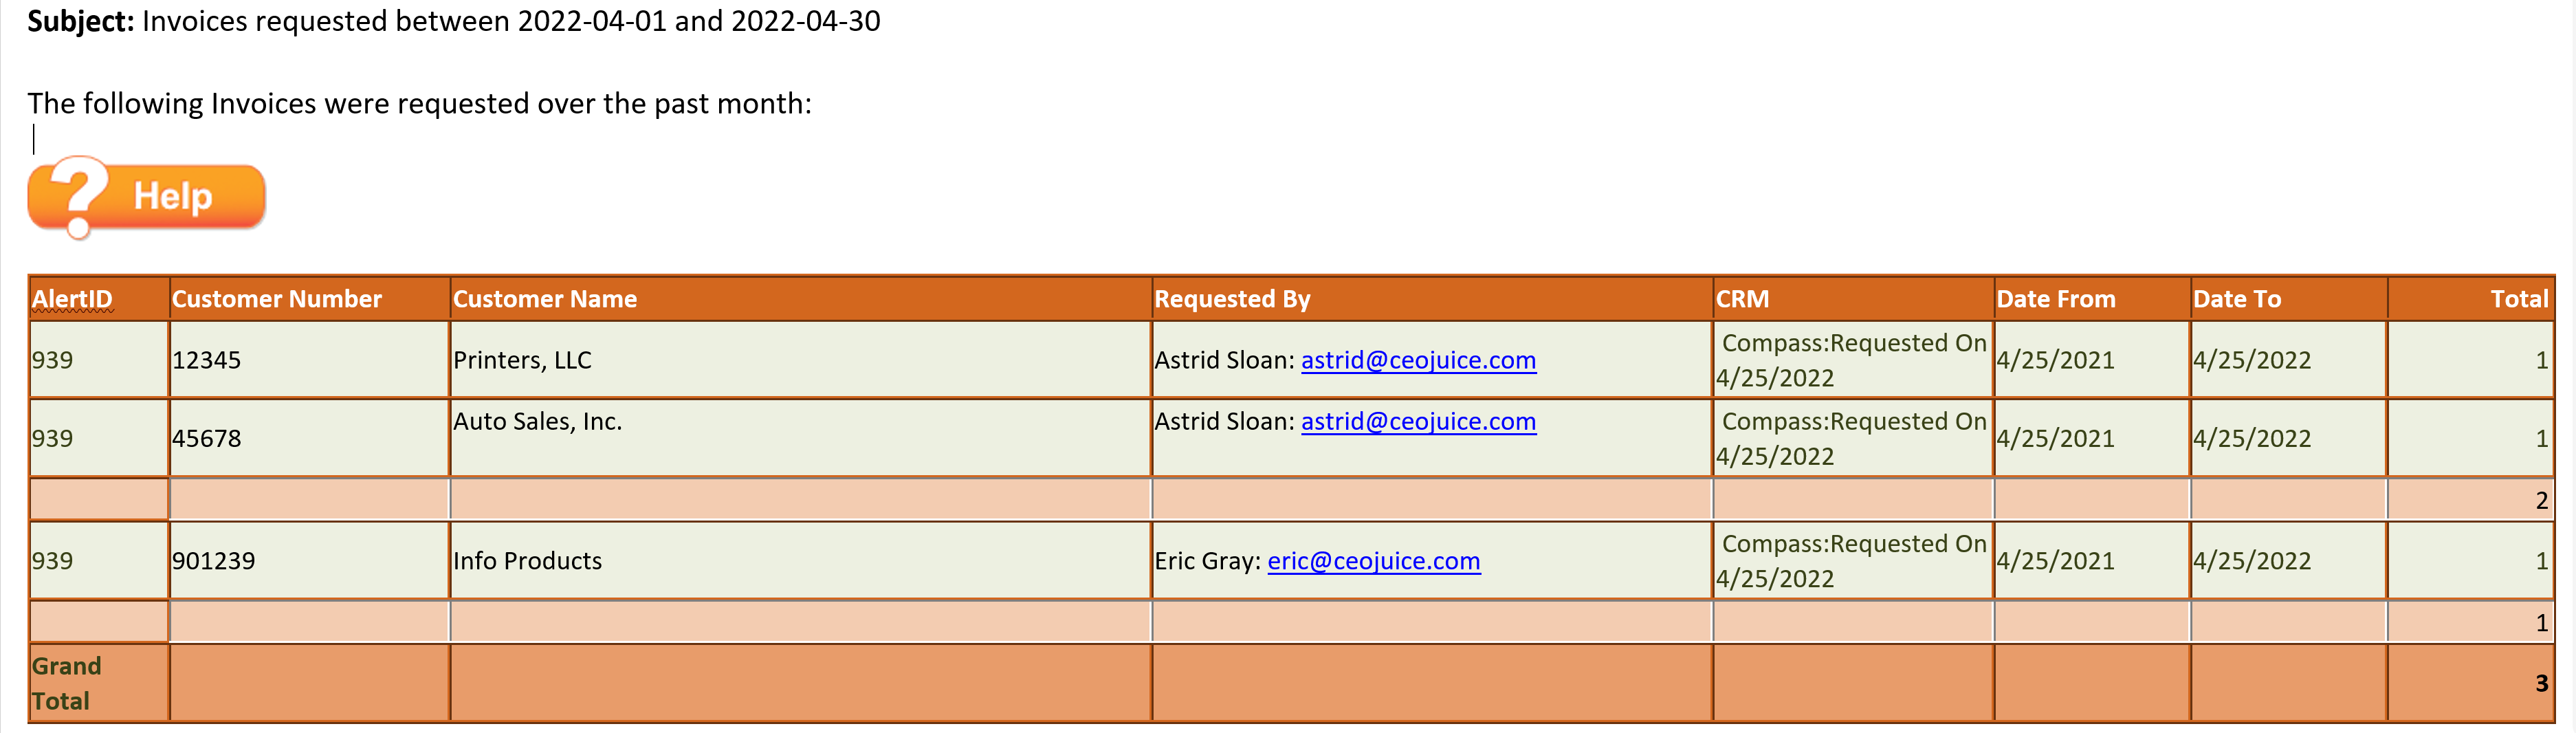Click the AlertID column header

[72, 299]
